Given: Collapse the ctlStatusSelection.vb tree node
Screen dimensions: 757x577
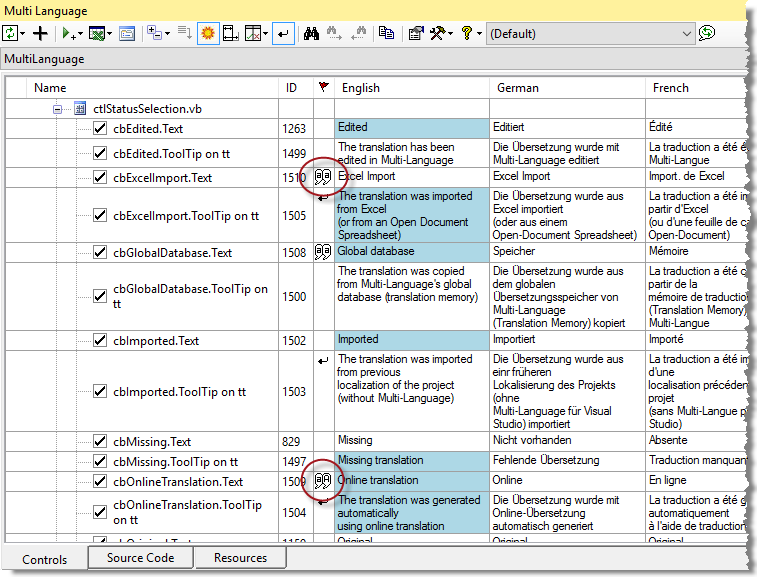Looking at the screenshot, I should 58,108.
